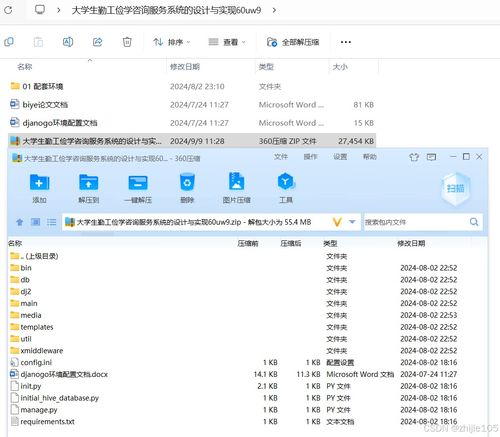The height and width of the screenshot is (437, 500).
Task: Click Add (添加) icon in 360 Zip
Action: [x=39, y=188]
